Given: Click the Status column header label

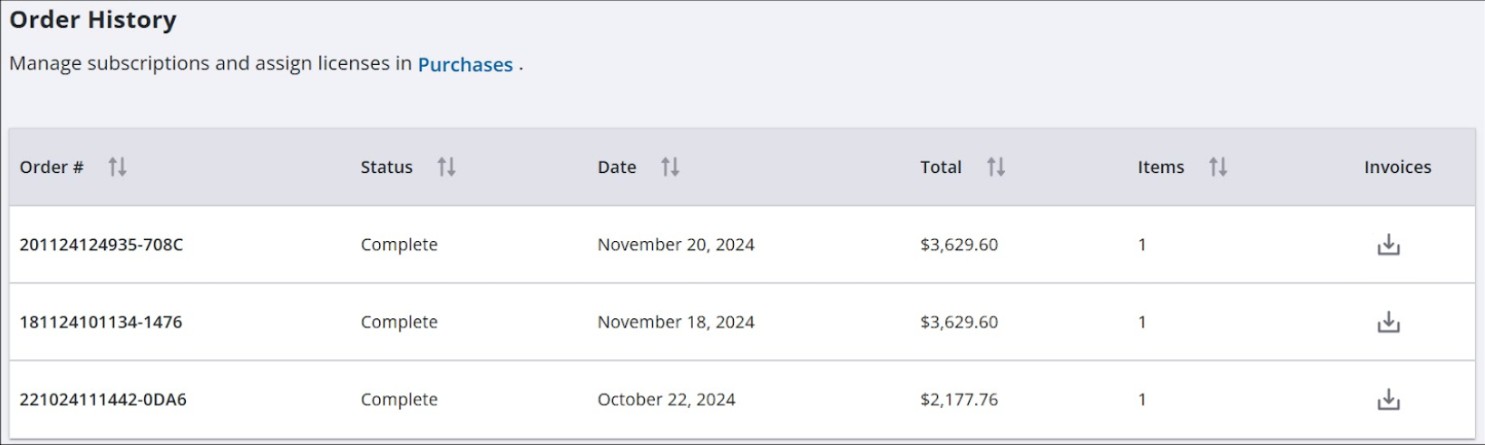Looking at the screenshot, I should coord(387,167).
